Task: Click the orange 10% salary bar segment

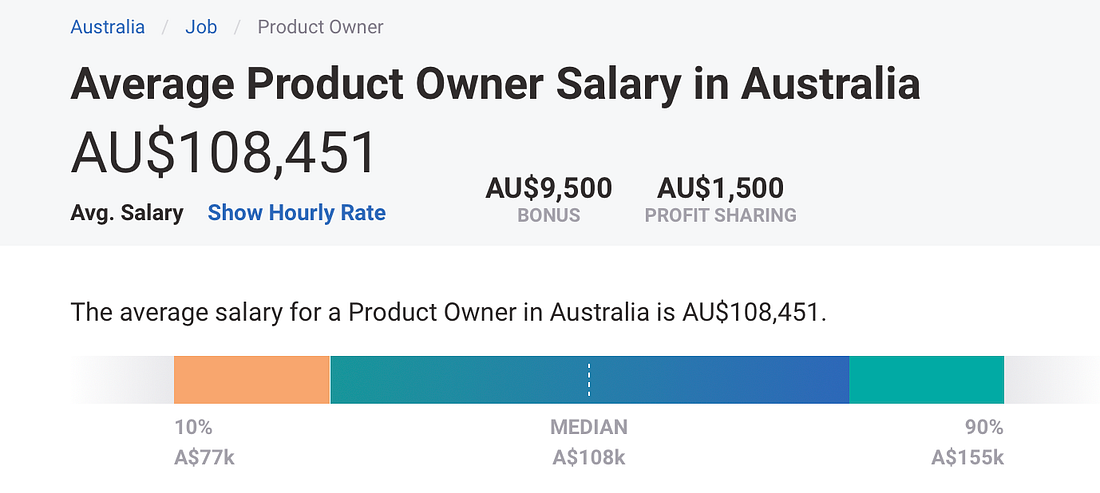Action: coord(252,379)
